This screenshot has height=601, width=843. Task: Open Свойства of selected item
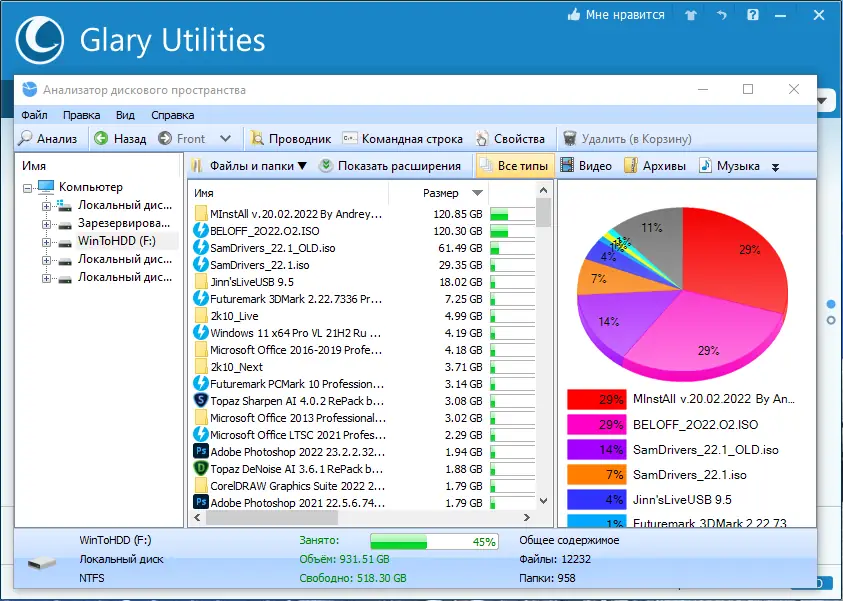[510, 139]
